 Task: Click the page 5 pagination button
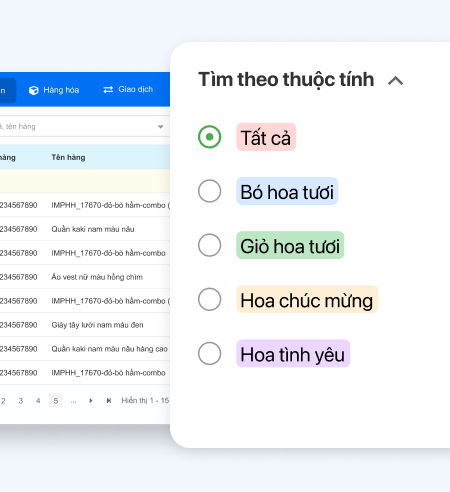(56, 401)
